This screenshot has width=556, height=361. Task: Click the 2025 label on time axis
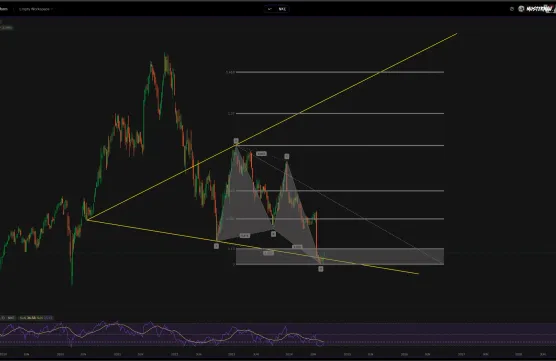[x=348, y=354]
